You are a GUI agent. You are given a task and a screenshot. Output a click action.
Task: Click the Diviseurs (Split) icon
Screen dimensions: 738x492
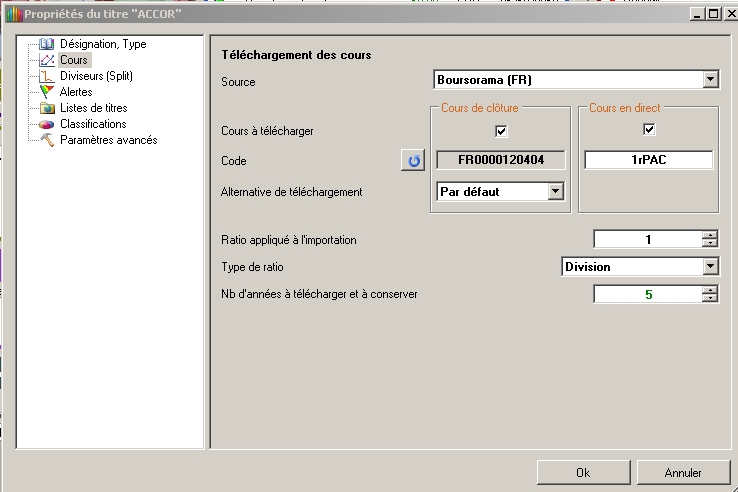click(46, 76)
